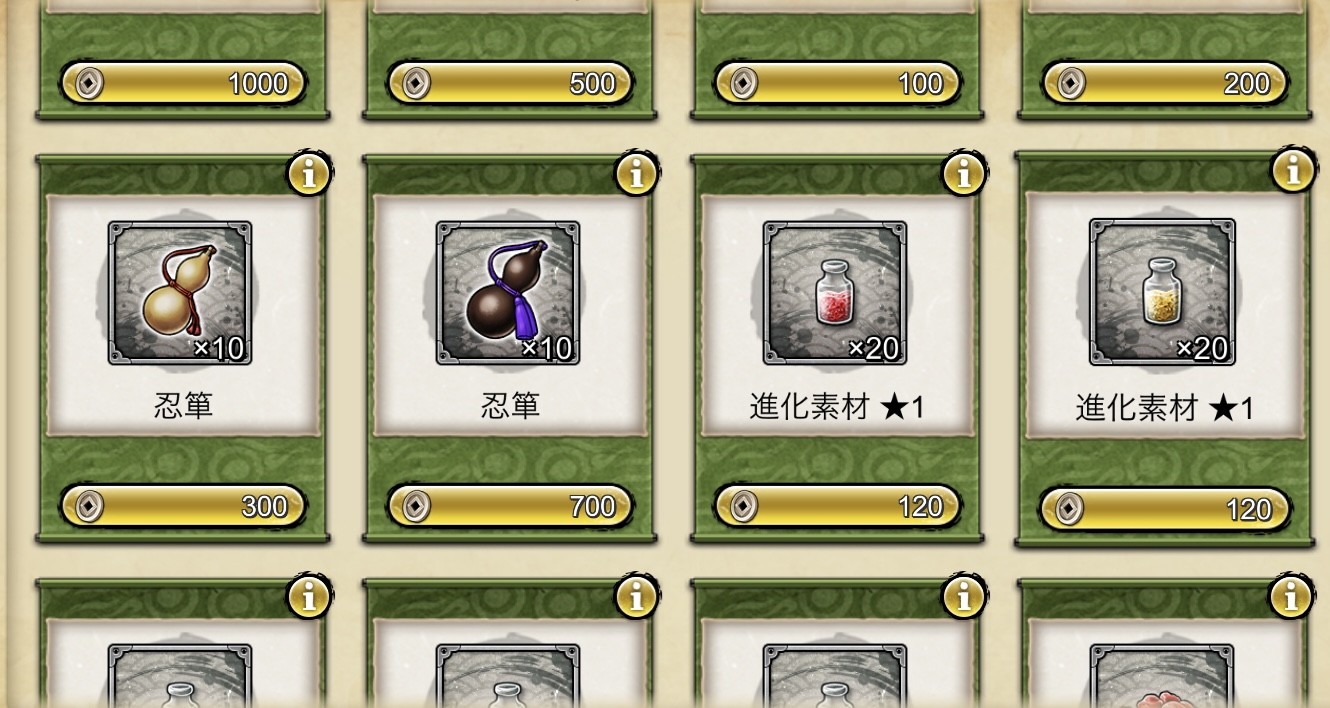Viewport: 1330px width, 708px height.
Task: Buy black gourd for 700 coins
Action: [x=511, y=506]
